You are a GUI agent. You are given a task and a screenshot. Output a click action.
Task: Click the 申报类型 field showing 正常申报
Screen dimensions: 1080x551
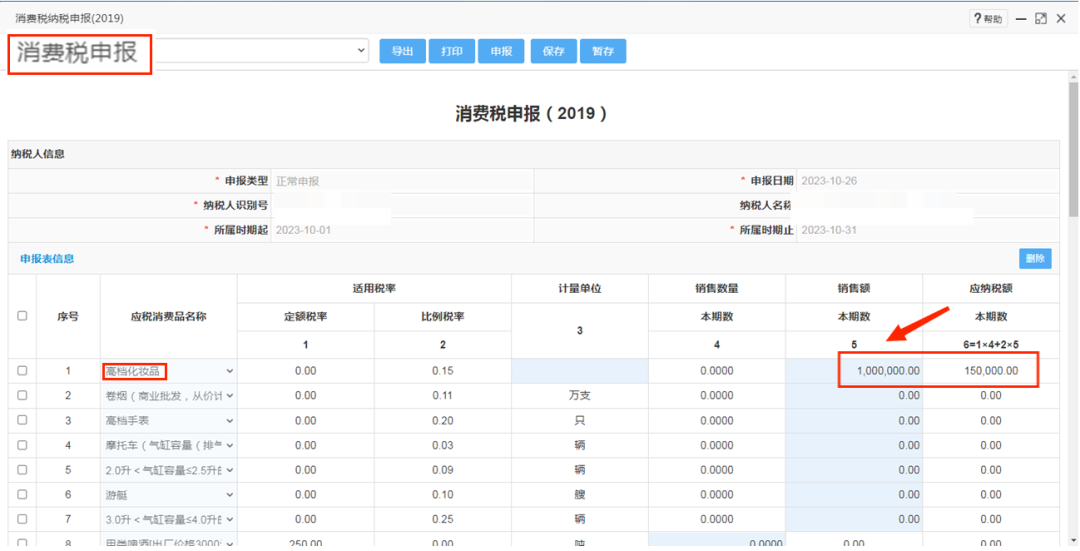pos(402,181)
